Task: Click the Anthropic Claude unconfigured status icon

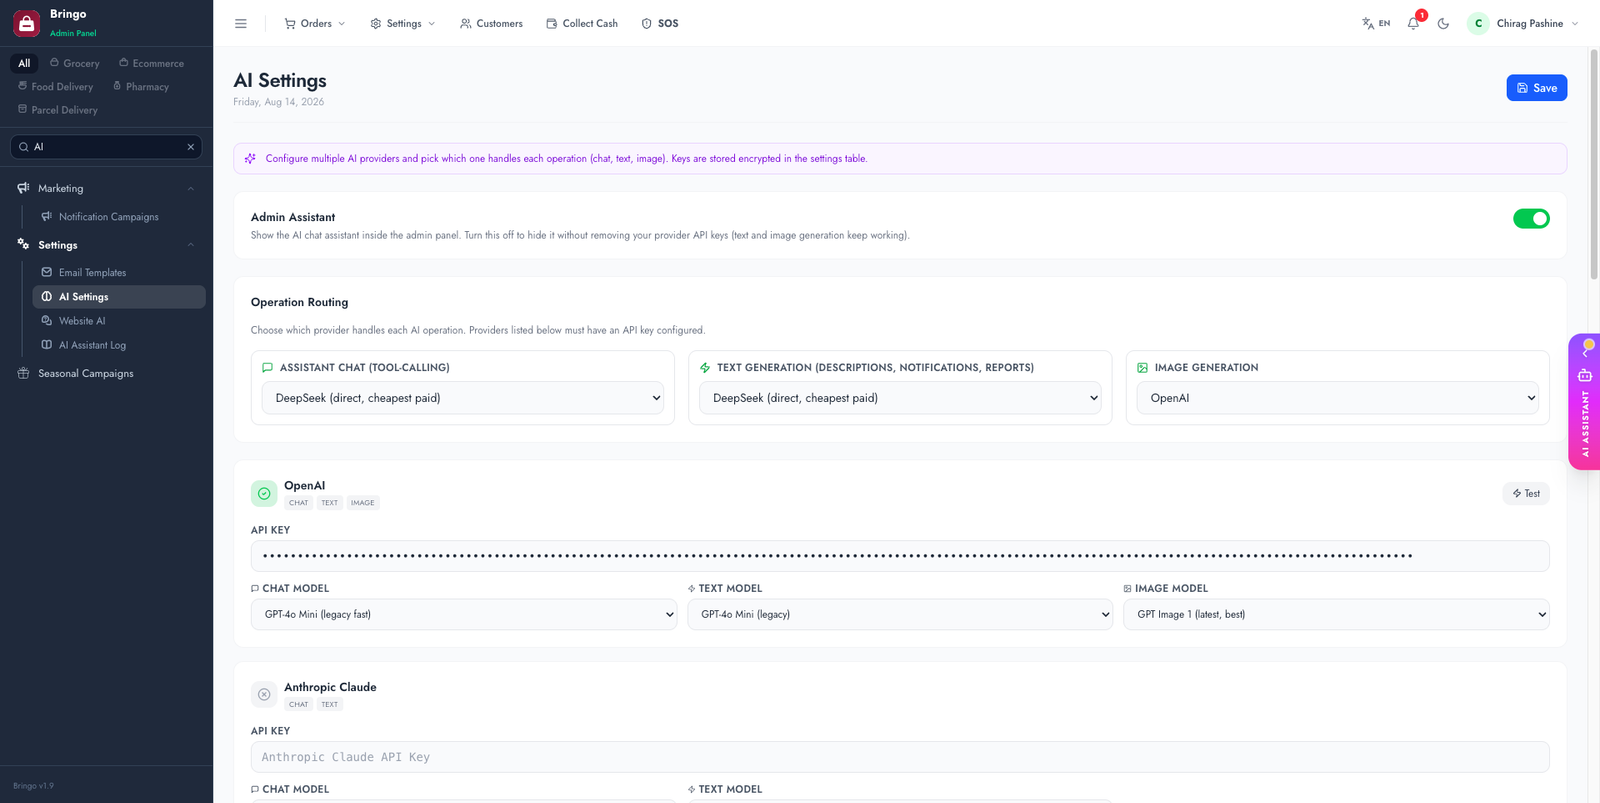Action: 264,694
